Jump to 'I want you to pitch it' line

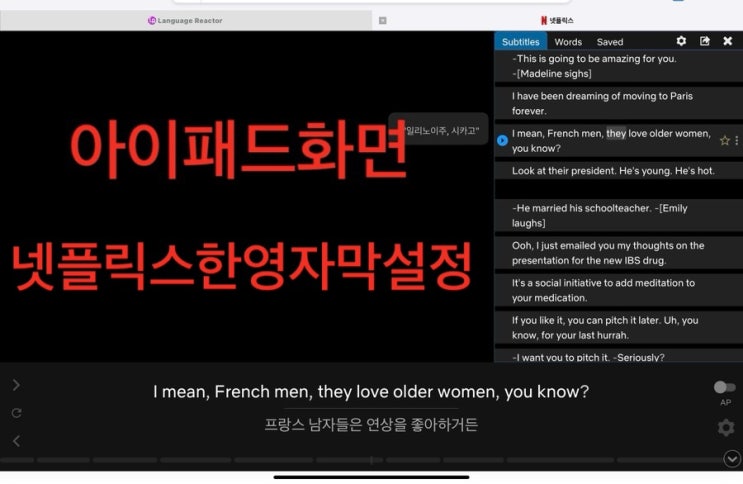(x=618, y=356)
